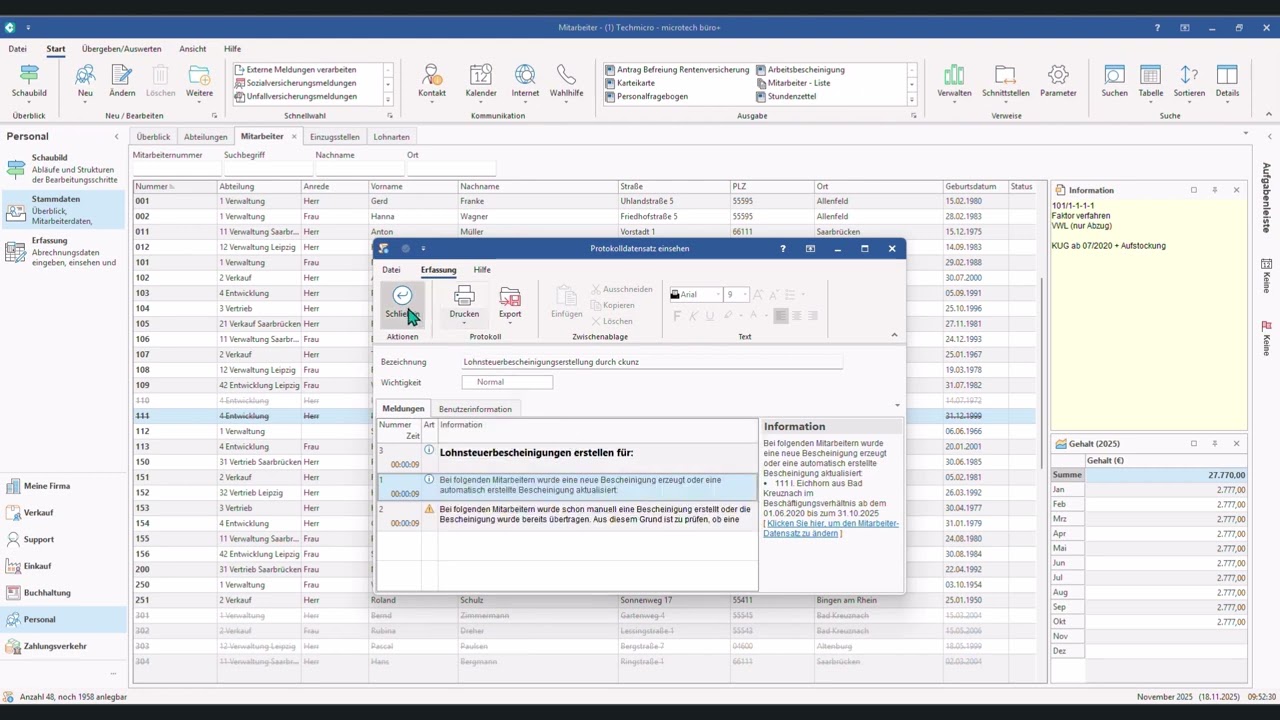Open Stammdaten in the Personal sidebar

click(x=64, y=210)
